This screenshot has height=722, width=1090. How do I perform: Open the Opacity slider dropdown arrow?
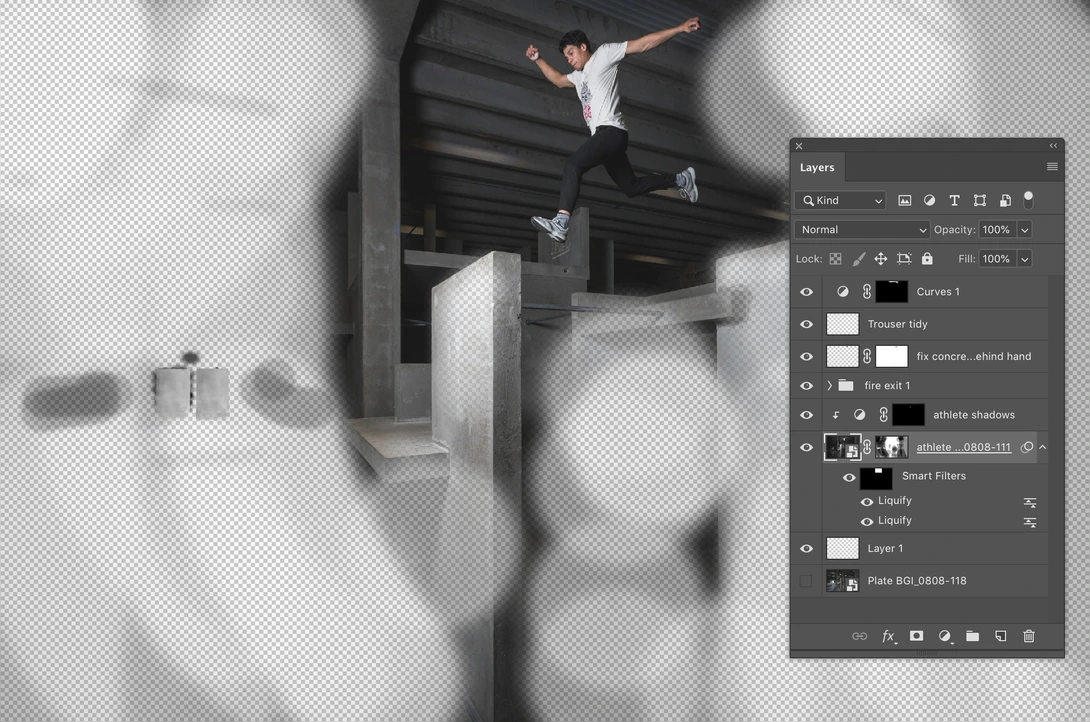point(1025,230)
